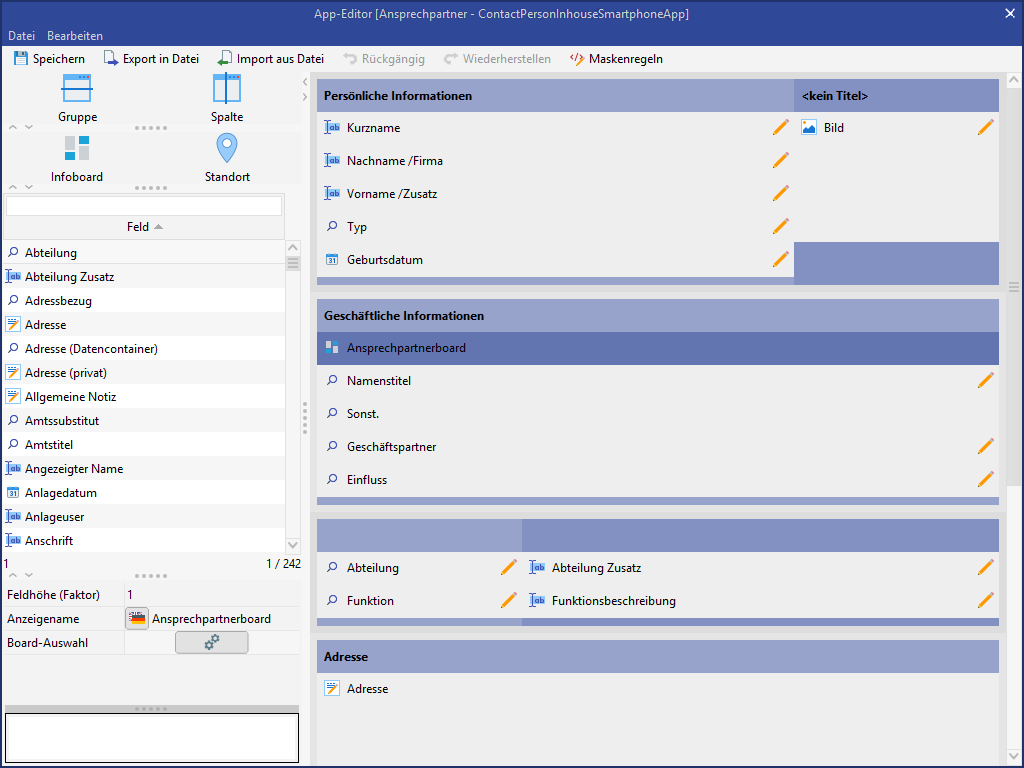The width and height of the screenshot is (1024, 768).
Task: Click the Standort location pin icon
Action: [227, 149]
